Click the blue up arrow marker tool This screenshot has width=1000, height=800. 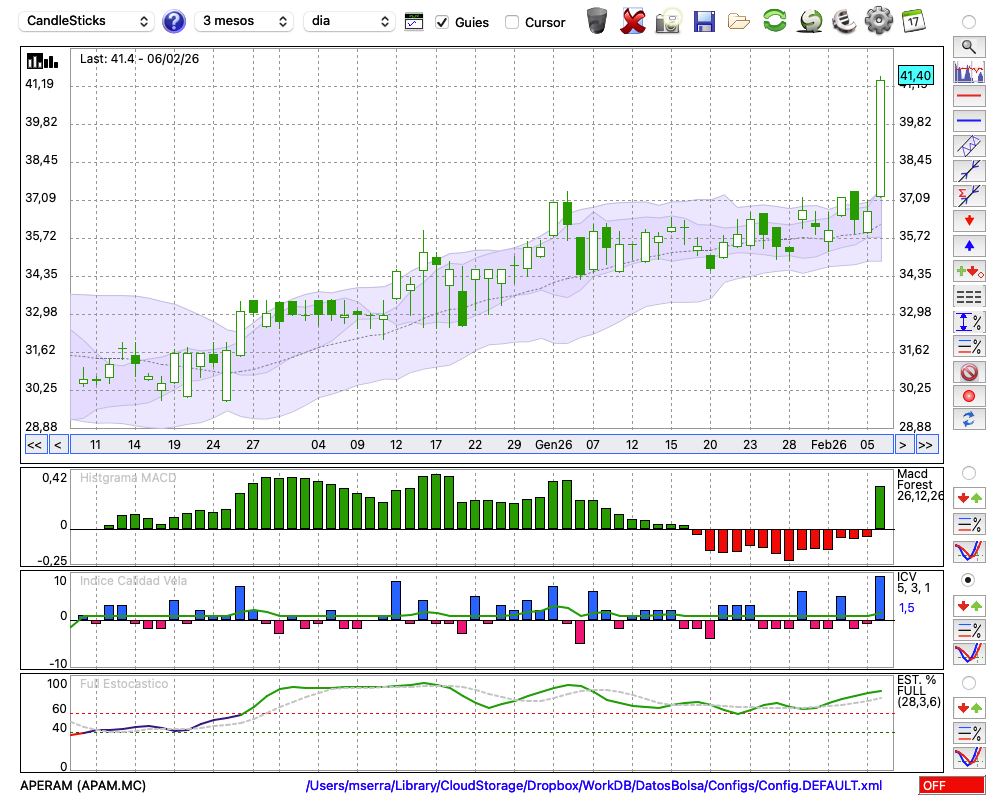968,245
